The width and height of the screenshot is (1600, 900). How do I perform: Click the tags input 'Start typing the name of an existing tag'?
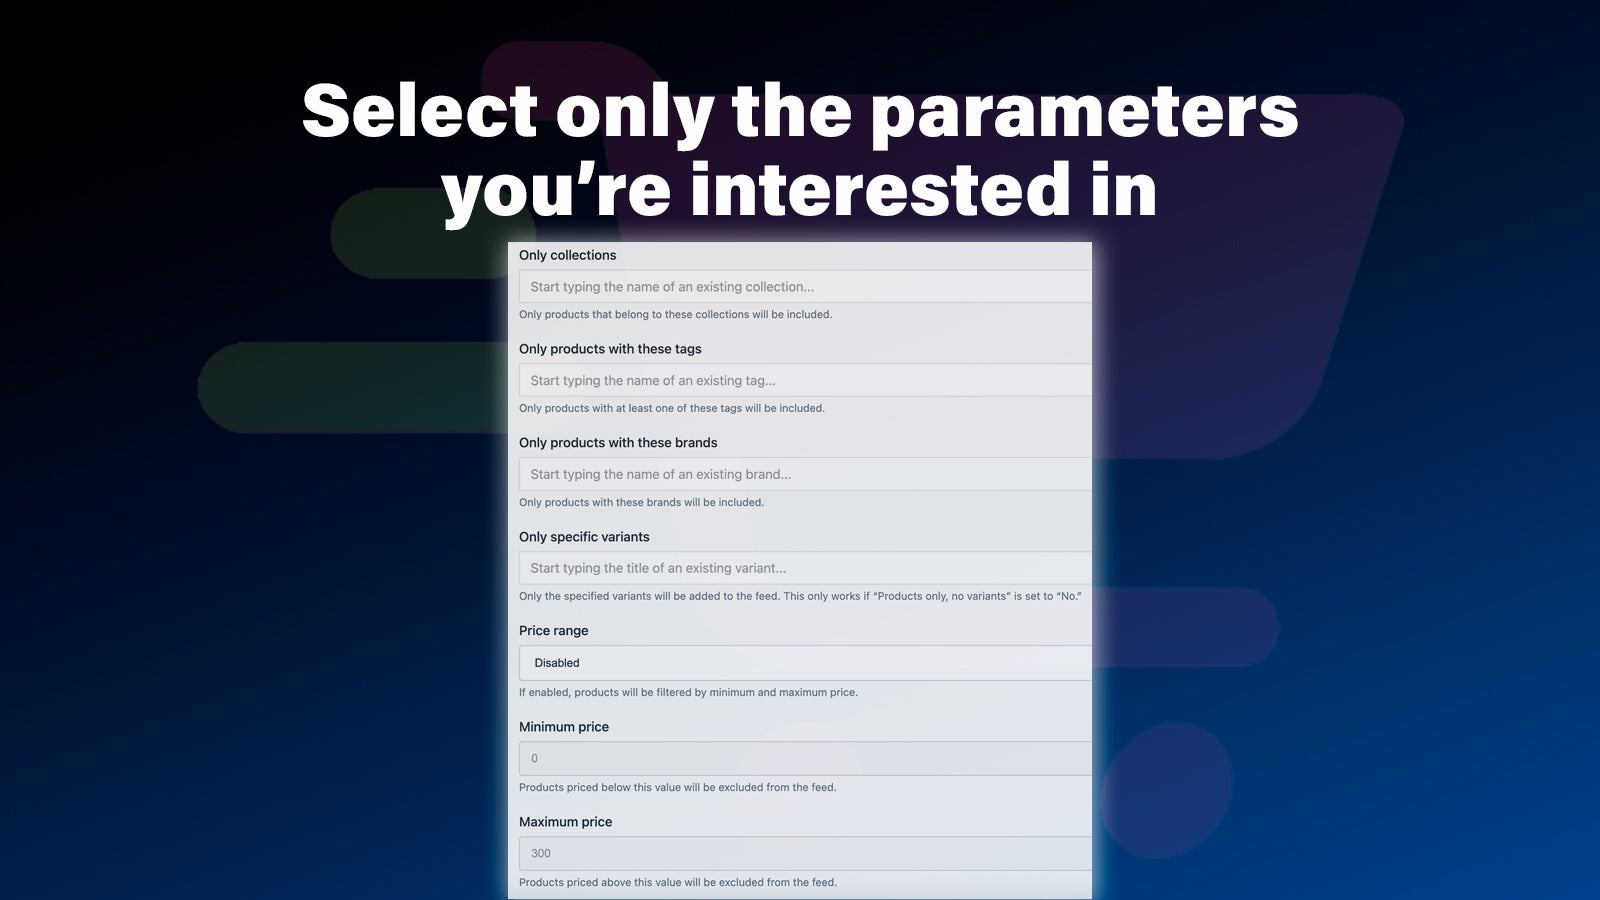pyautogui.click(x=805, y=380)
